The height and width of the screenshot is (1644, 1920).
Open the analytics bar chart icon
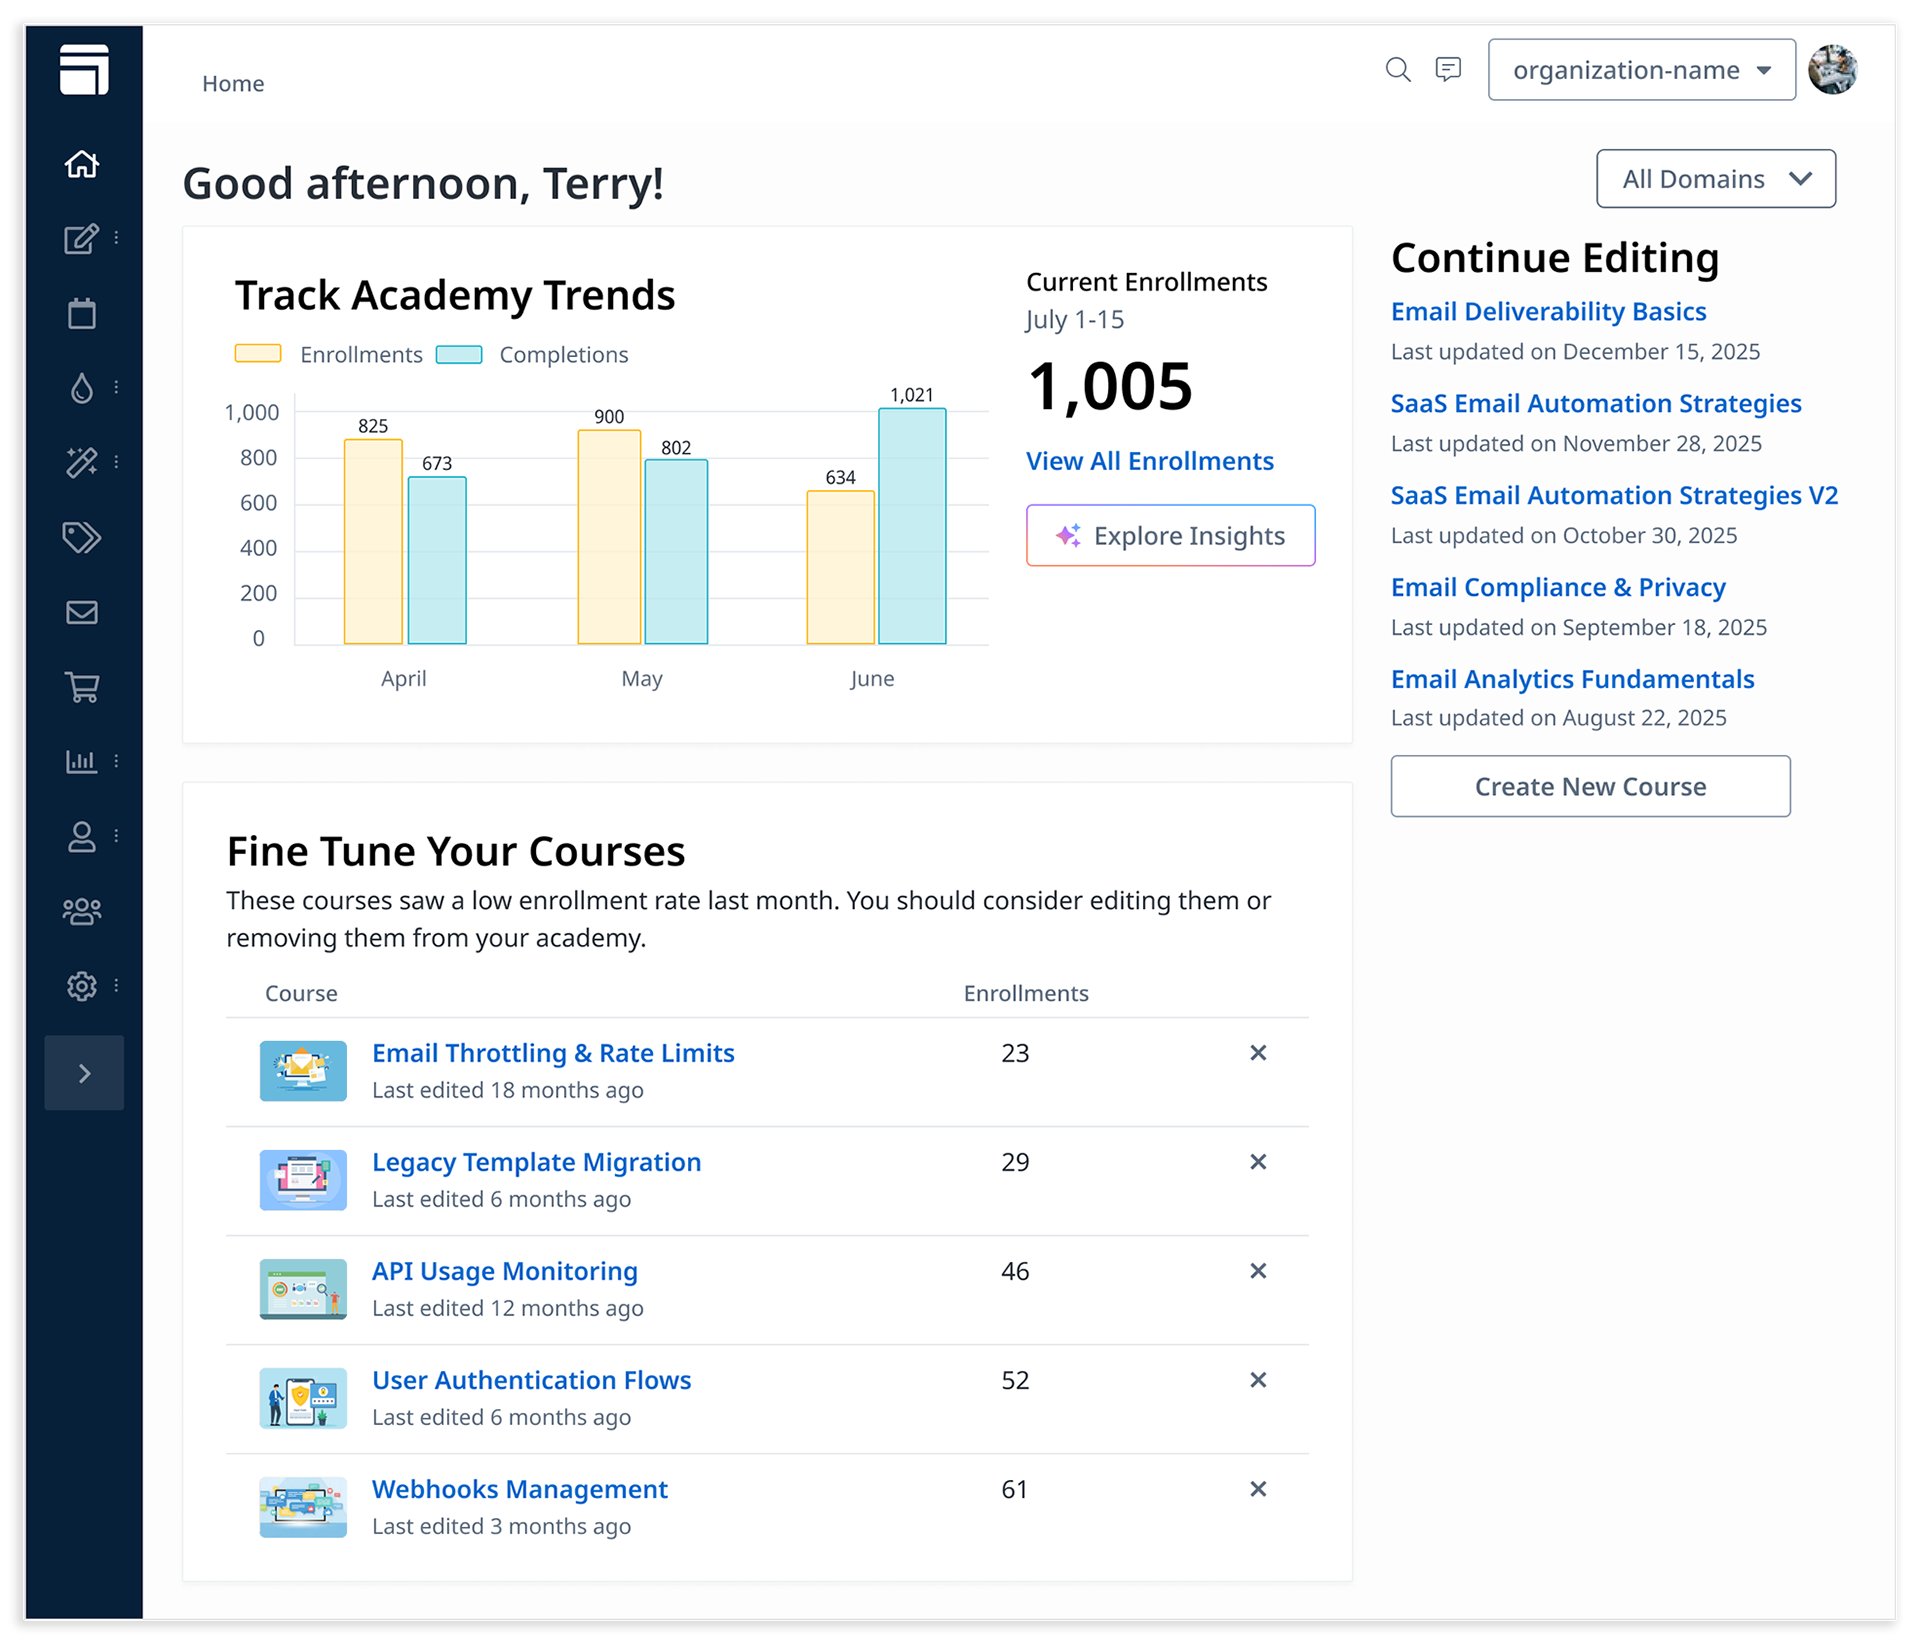(81, 761)
